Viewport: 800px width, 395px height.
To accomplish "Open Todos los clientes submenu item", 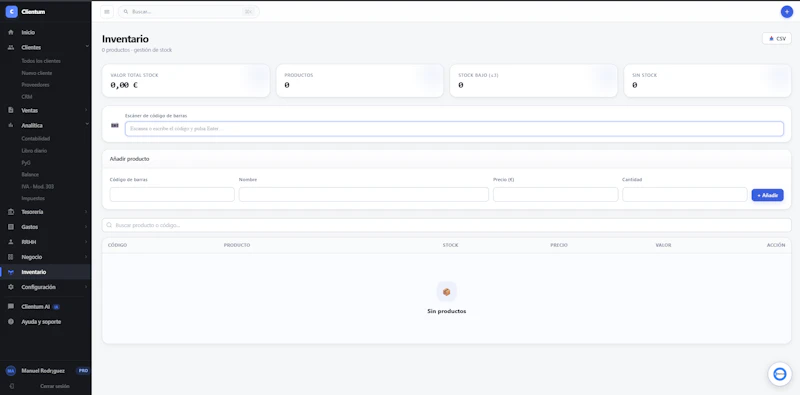I will tap(41, 61).
